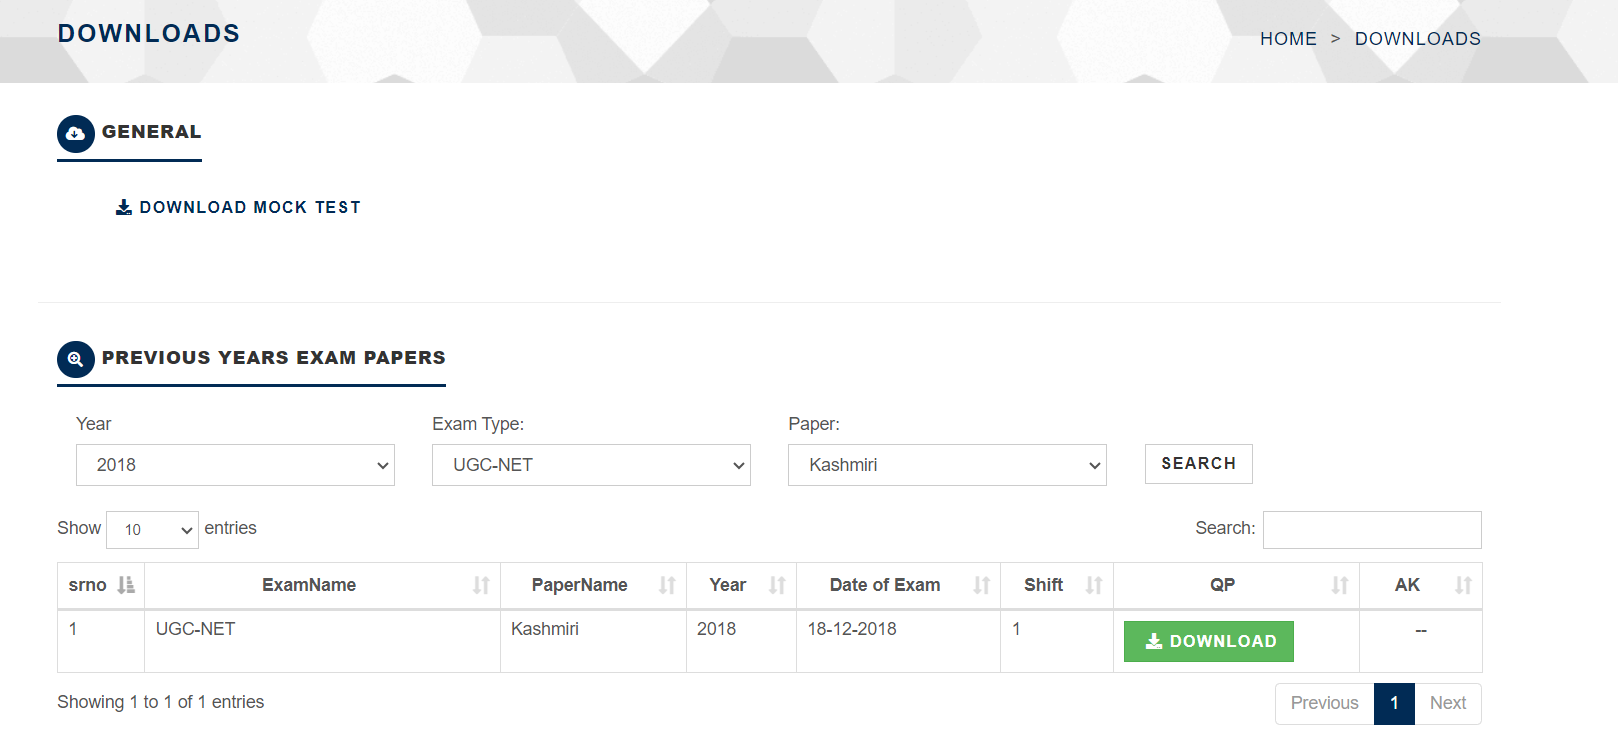The height and width of the screenshot is (743, 1618).
Task: Click the Previous Years Exam Papers magnifier icon
Action: [75, 359]
